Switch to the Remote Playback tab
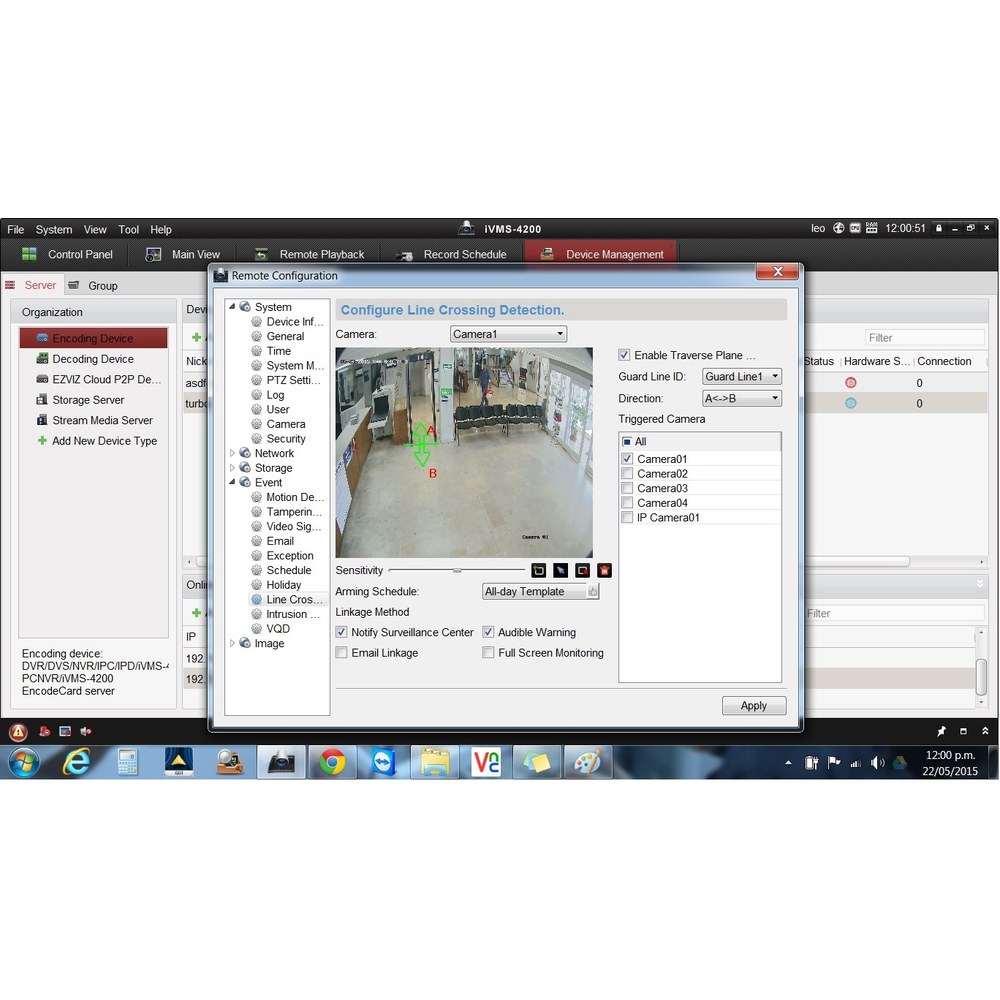The image size is (1000, 1000). click(x=309, y=254)
